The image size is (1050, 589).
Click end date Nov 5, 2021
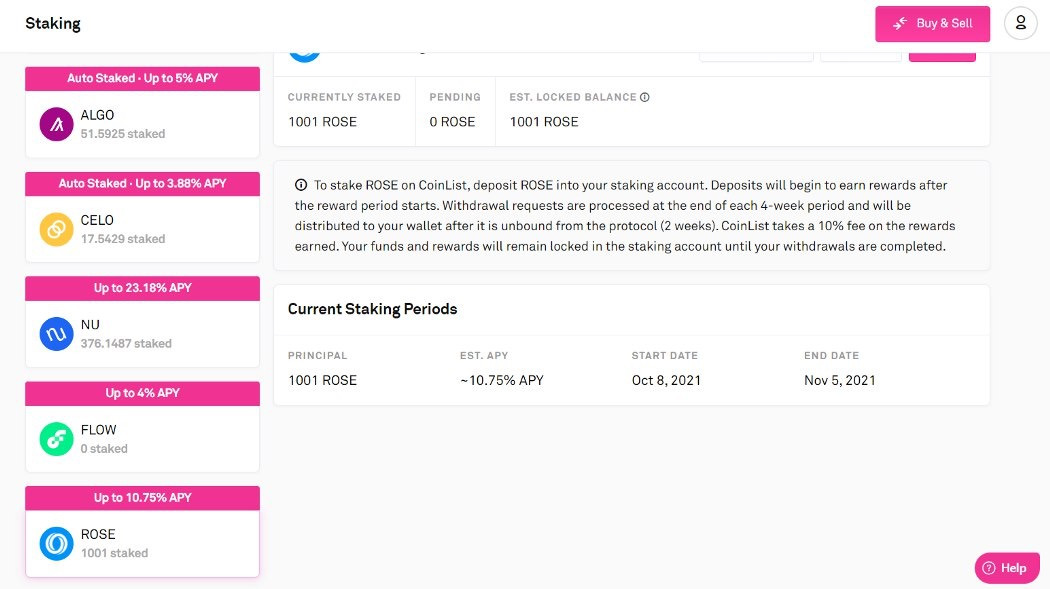pyautogui.click(x=840, y=380)
